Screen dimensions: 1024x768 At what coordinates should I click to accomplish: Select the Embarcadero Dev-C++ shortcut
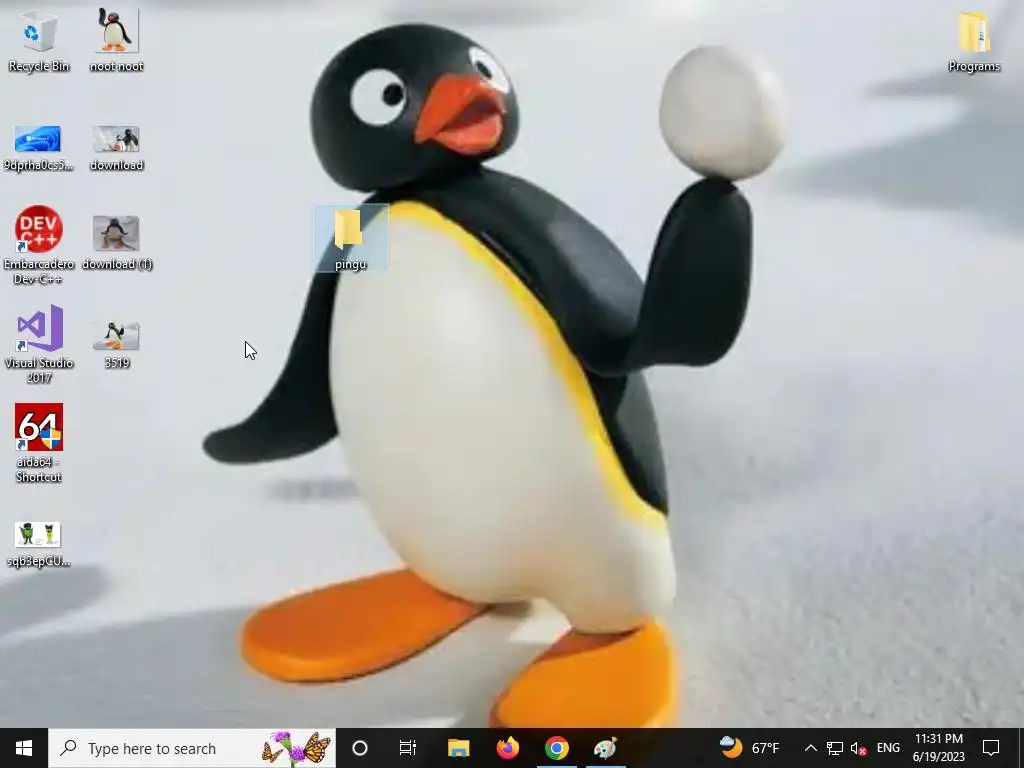pos(39,245)
